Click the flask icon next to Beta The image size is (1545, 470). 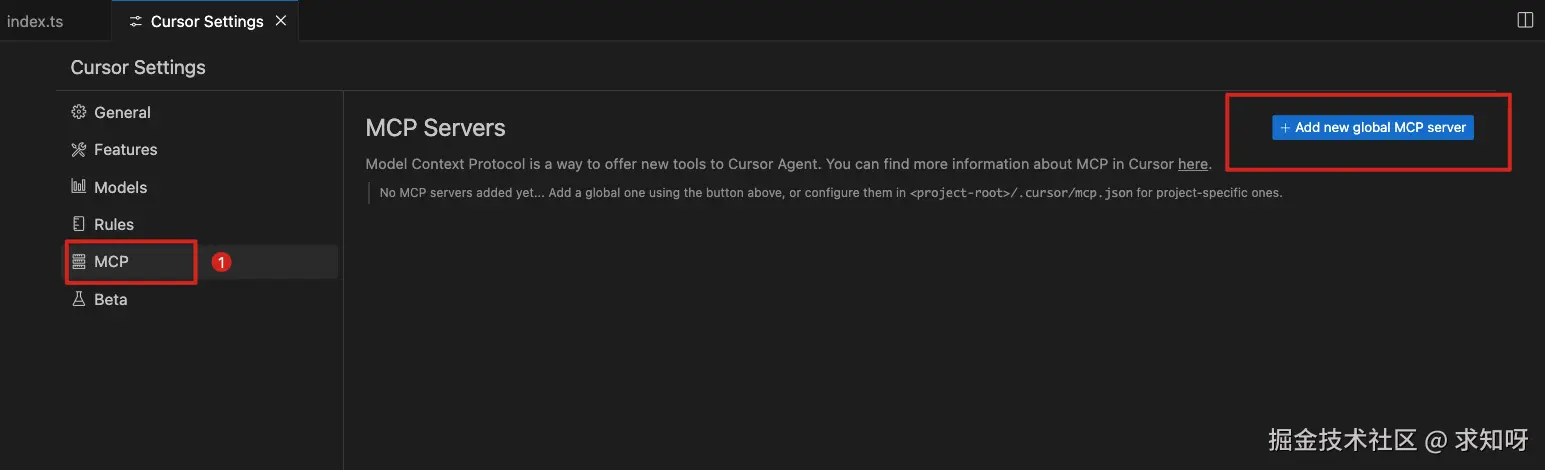pyautogui.click(x=79, y=299)
